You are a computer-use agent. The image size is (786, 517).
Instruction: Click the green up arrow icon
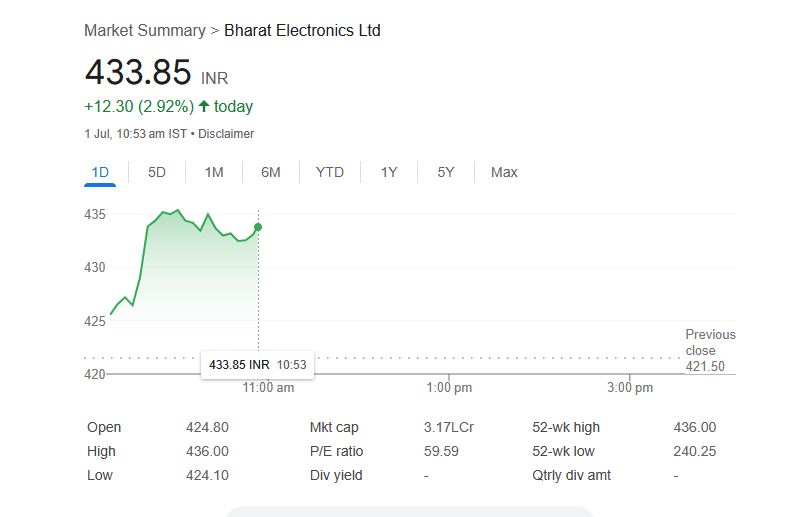pos(204,106)
